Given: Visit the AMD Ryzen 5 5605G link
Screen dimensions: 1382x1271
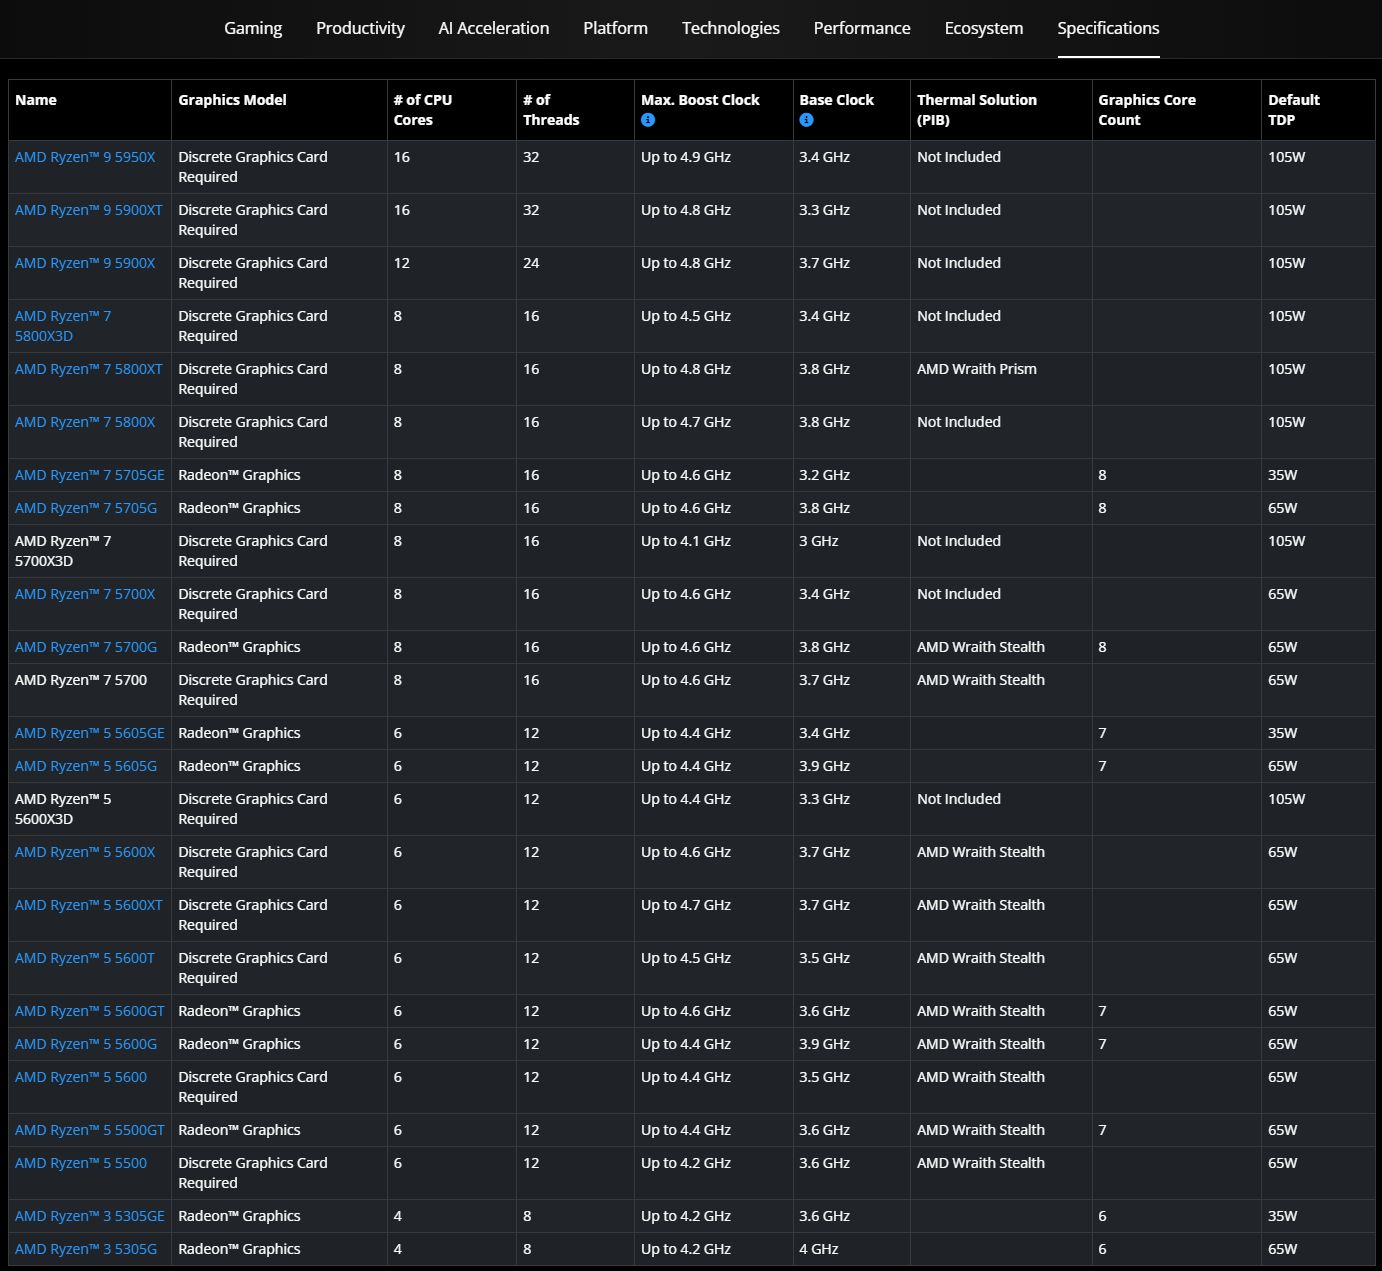Looking at the screenshot, I should (86, 766).
